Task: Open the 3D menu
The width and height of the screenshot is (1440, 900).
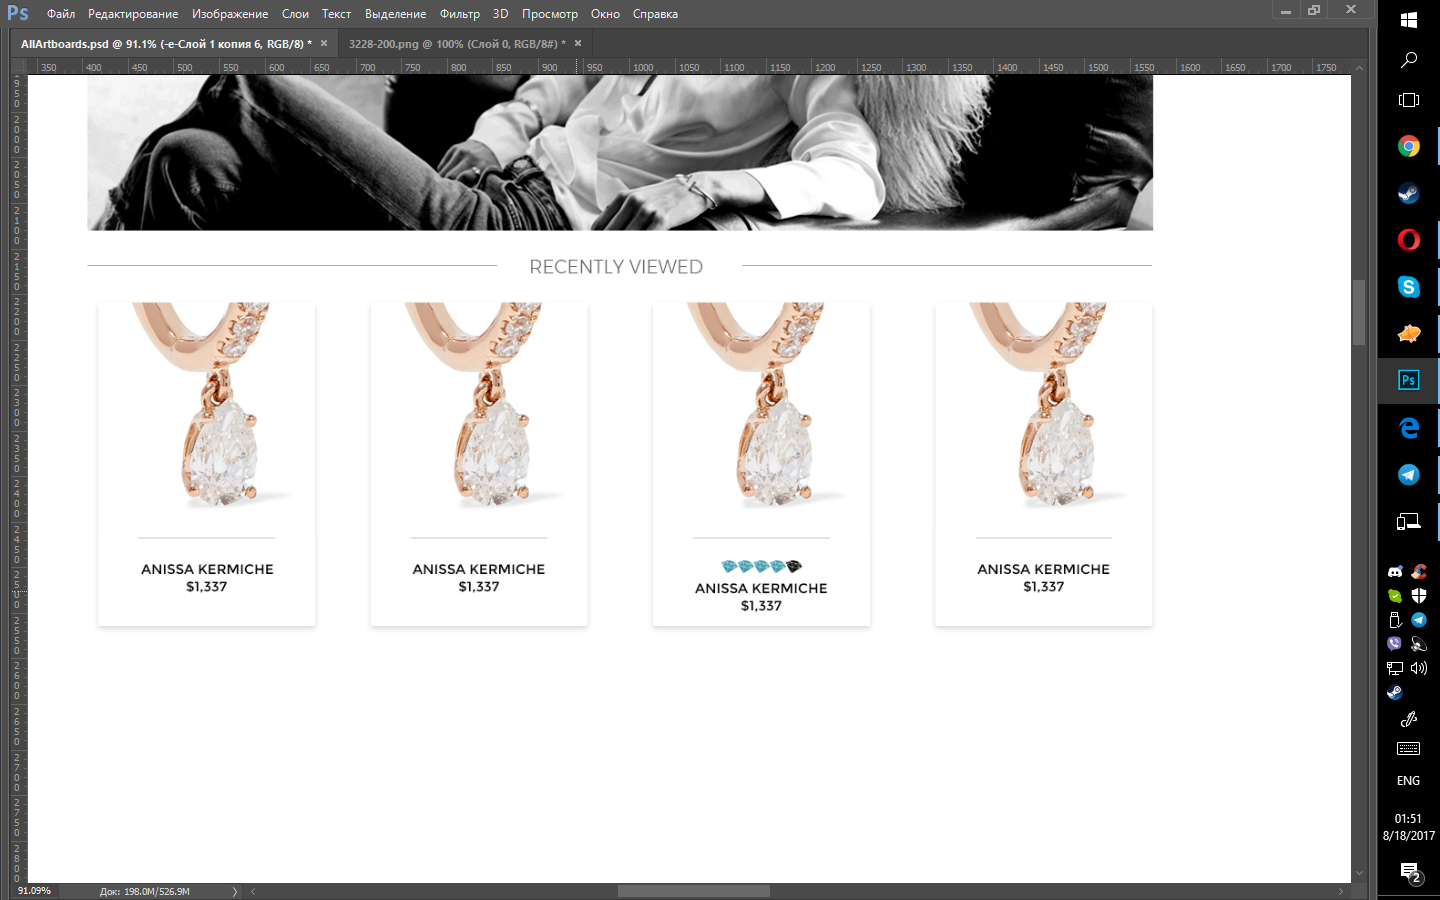Action: (500, 14)
